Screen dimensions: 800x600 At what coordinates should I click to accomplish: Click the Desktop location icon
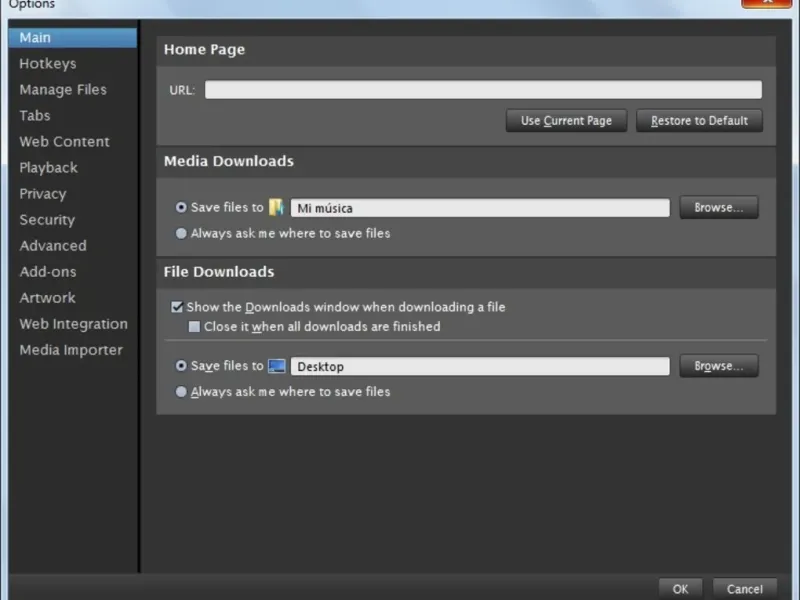277,366
